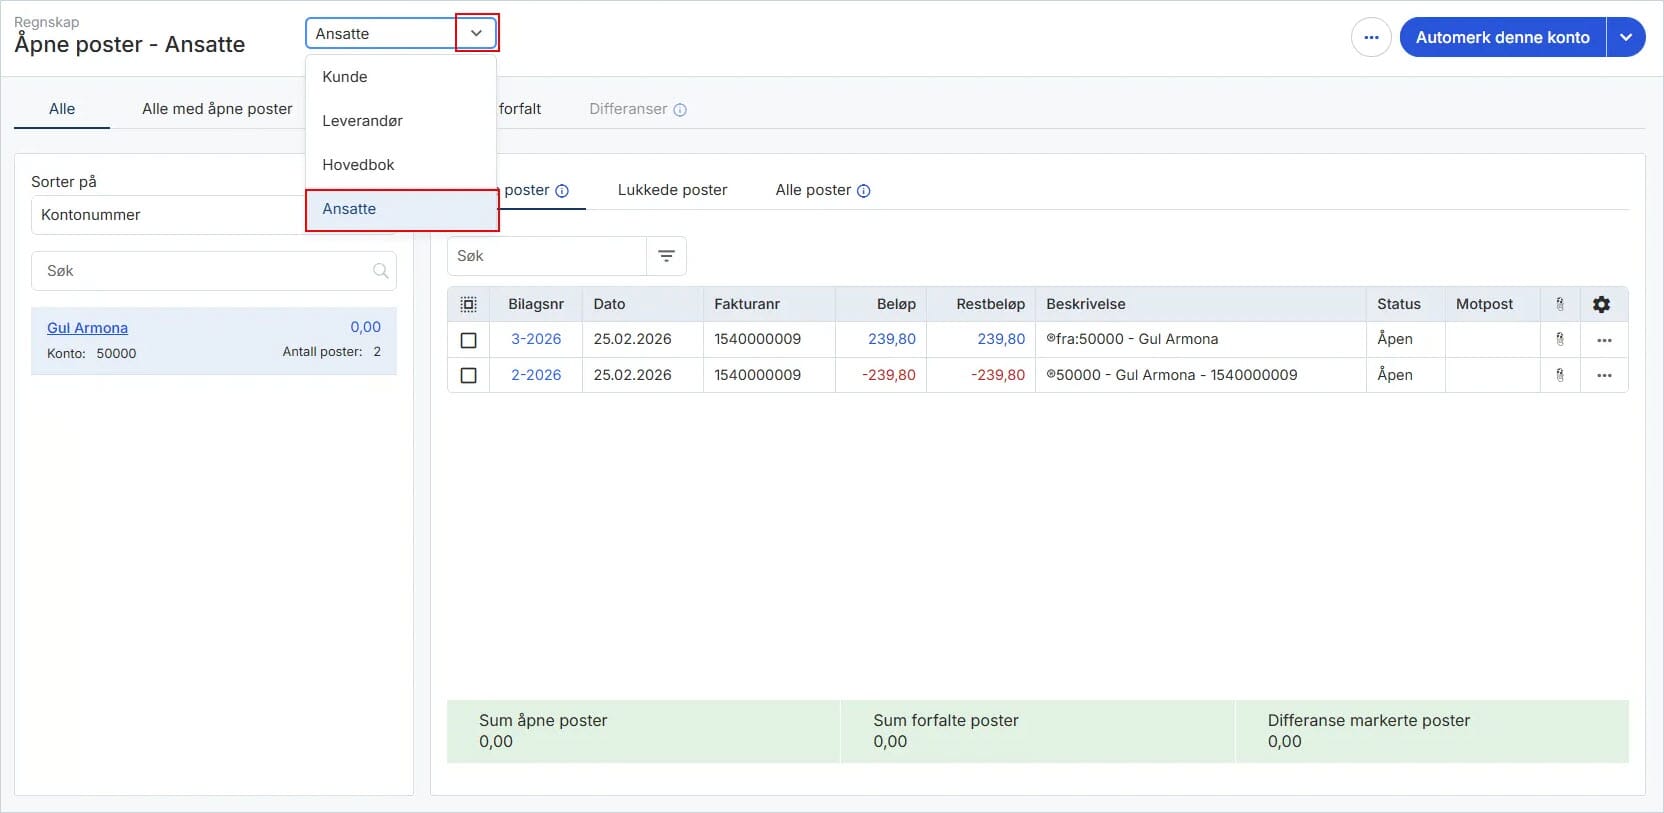Choose Kunde from the dropdown list
The image size is (1664, 813).
click(401, 77)
